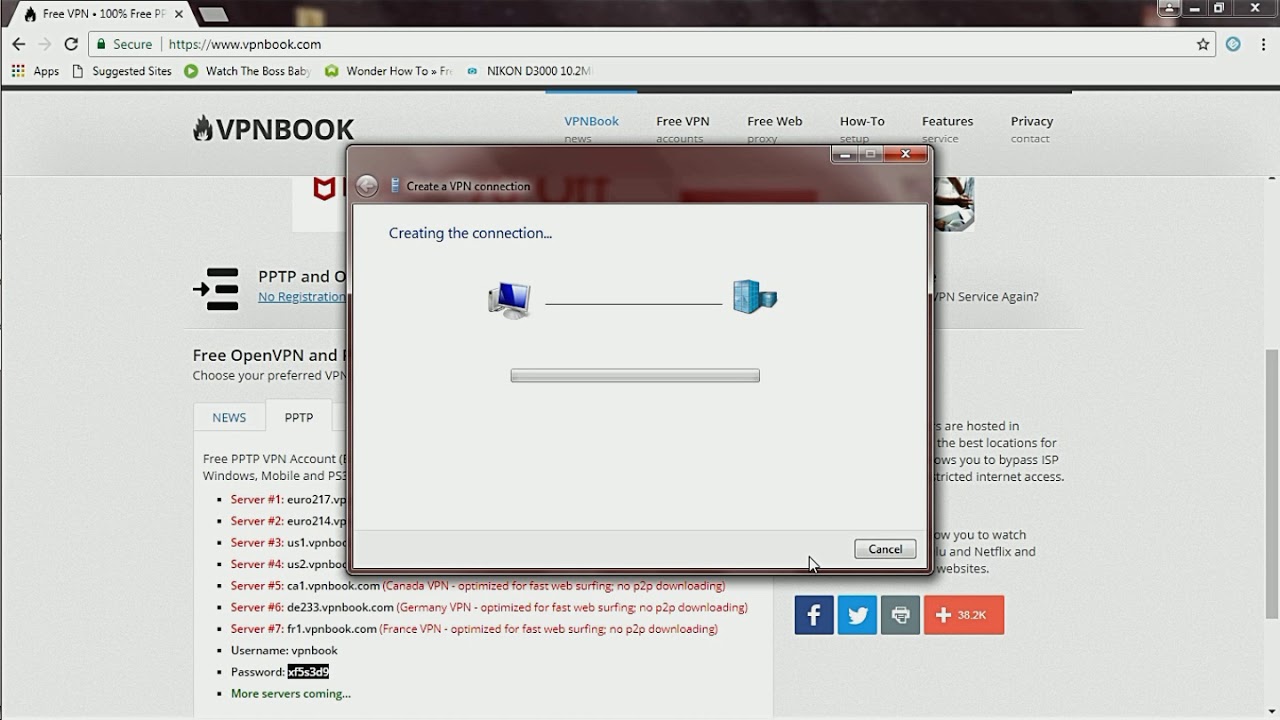Image resolution: width=1280 pixels, height=720 pixels.
Task: Click the server building icon in dialog
Action: tap(754, 296)
